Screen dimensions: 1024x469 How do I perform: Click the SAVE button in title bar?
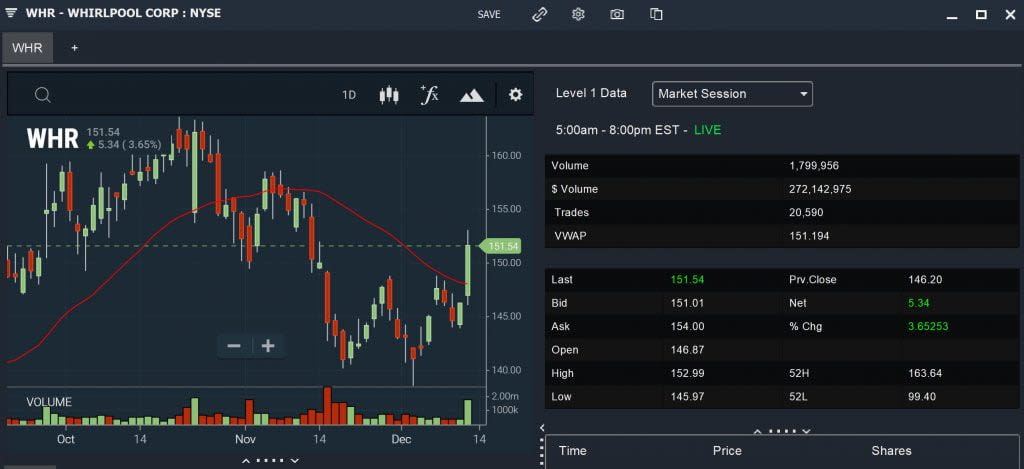pos(488,14)
